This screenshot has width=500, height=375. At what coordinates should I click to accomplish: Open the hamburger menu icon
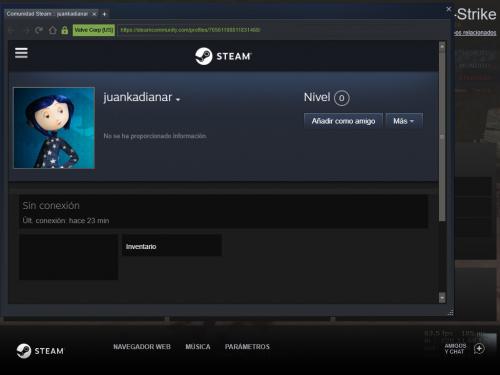[21, 53]
